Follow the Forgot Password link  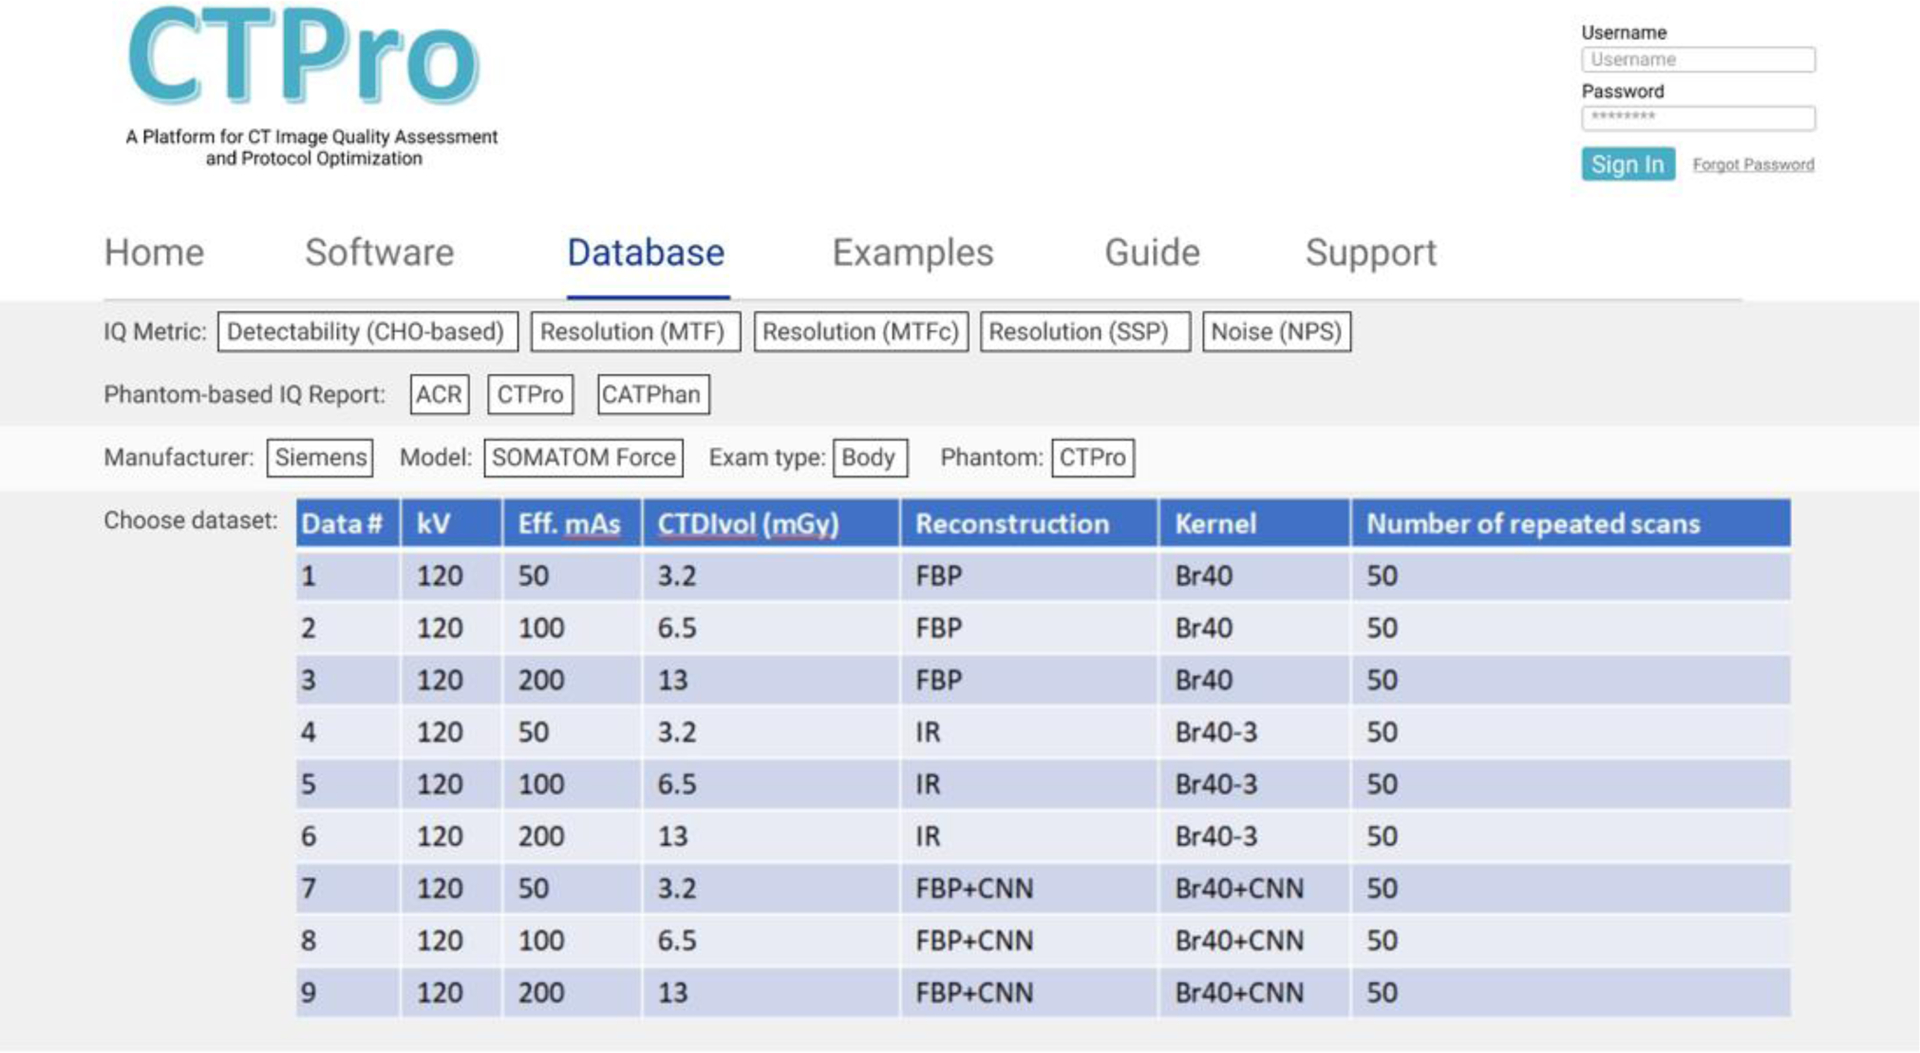click(1753, 164)
